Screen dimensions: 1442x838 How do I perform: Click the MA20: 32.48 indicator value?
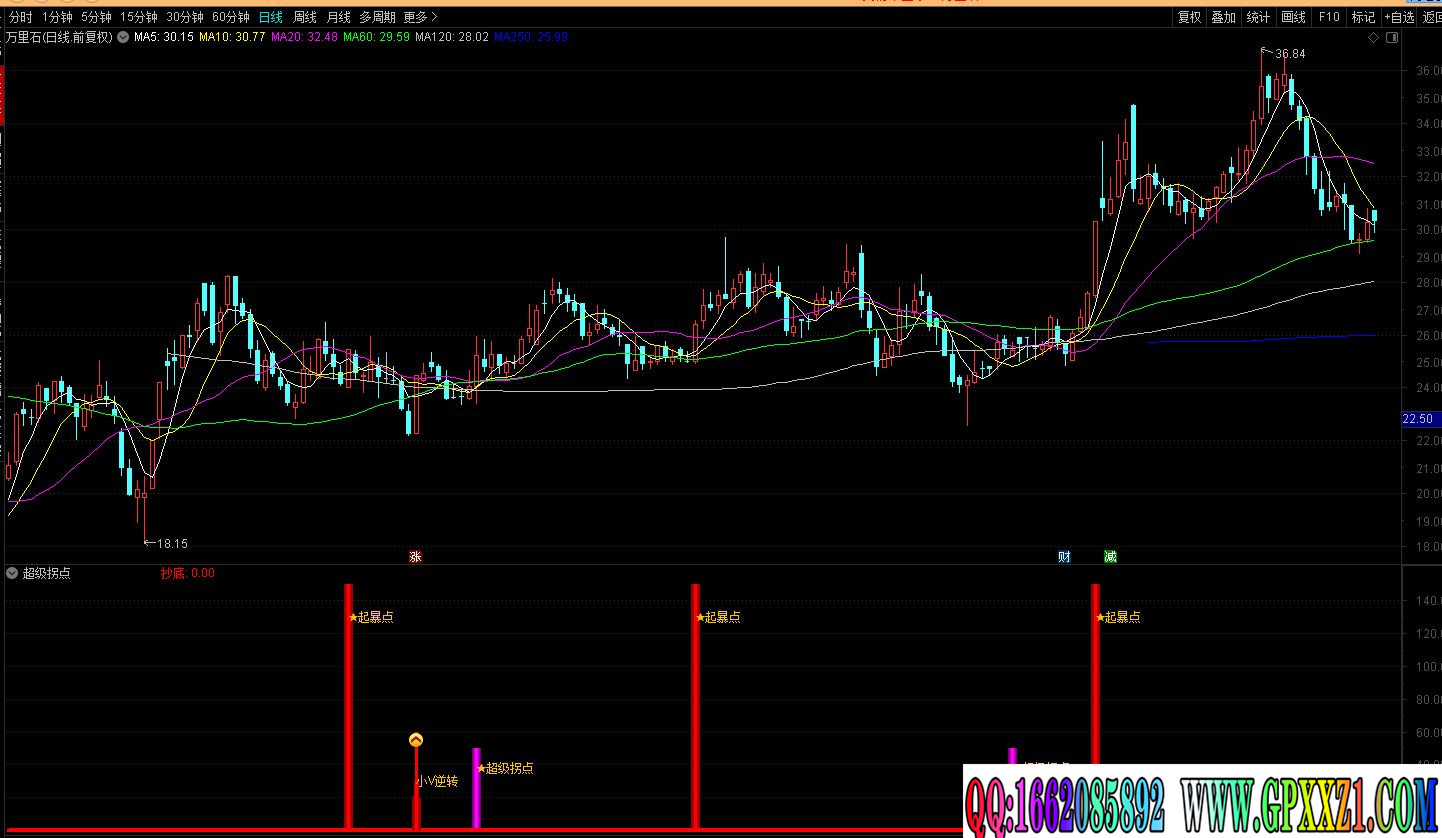coord(304,37)
